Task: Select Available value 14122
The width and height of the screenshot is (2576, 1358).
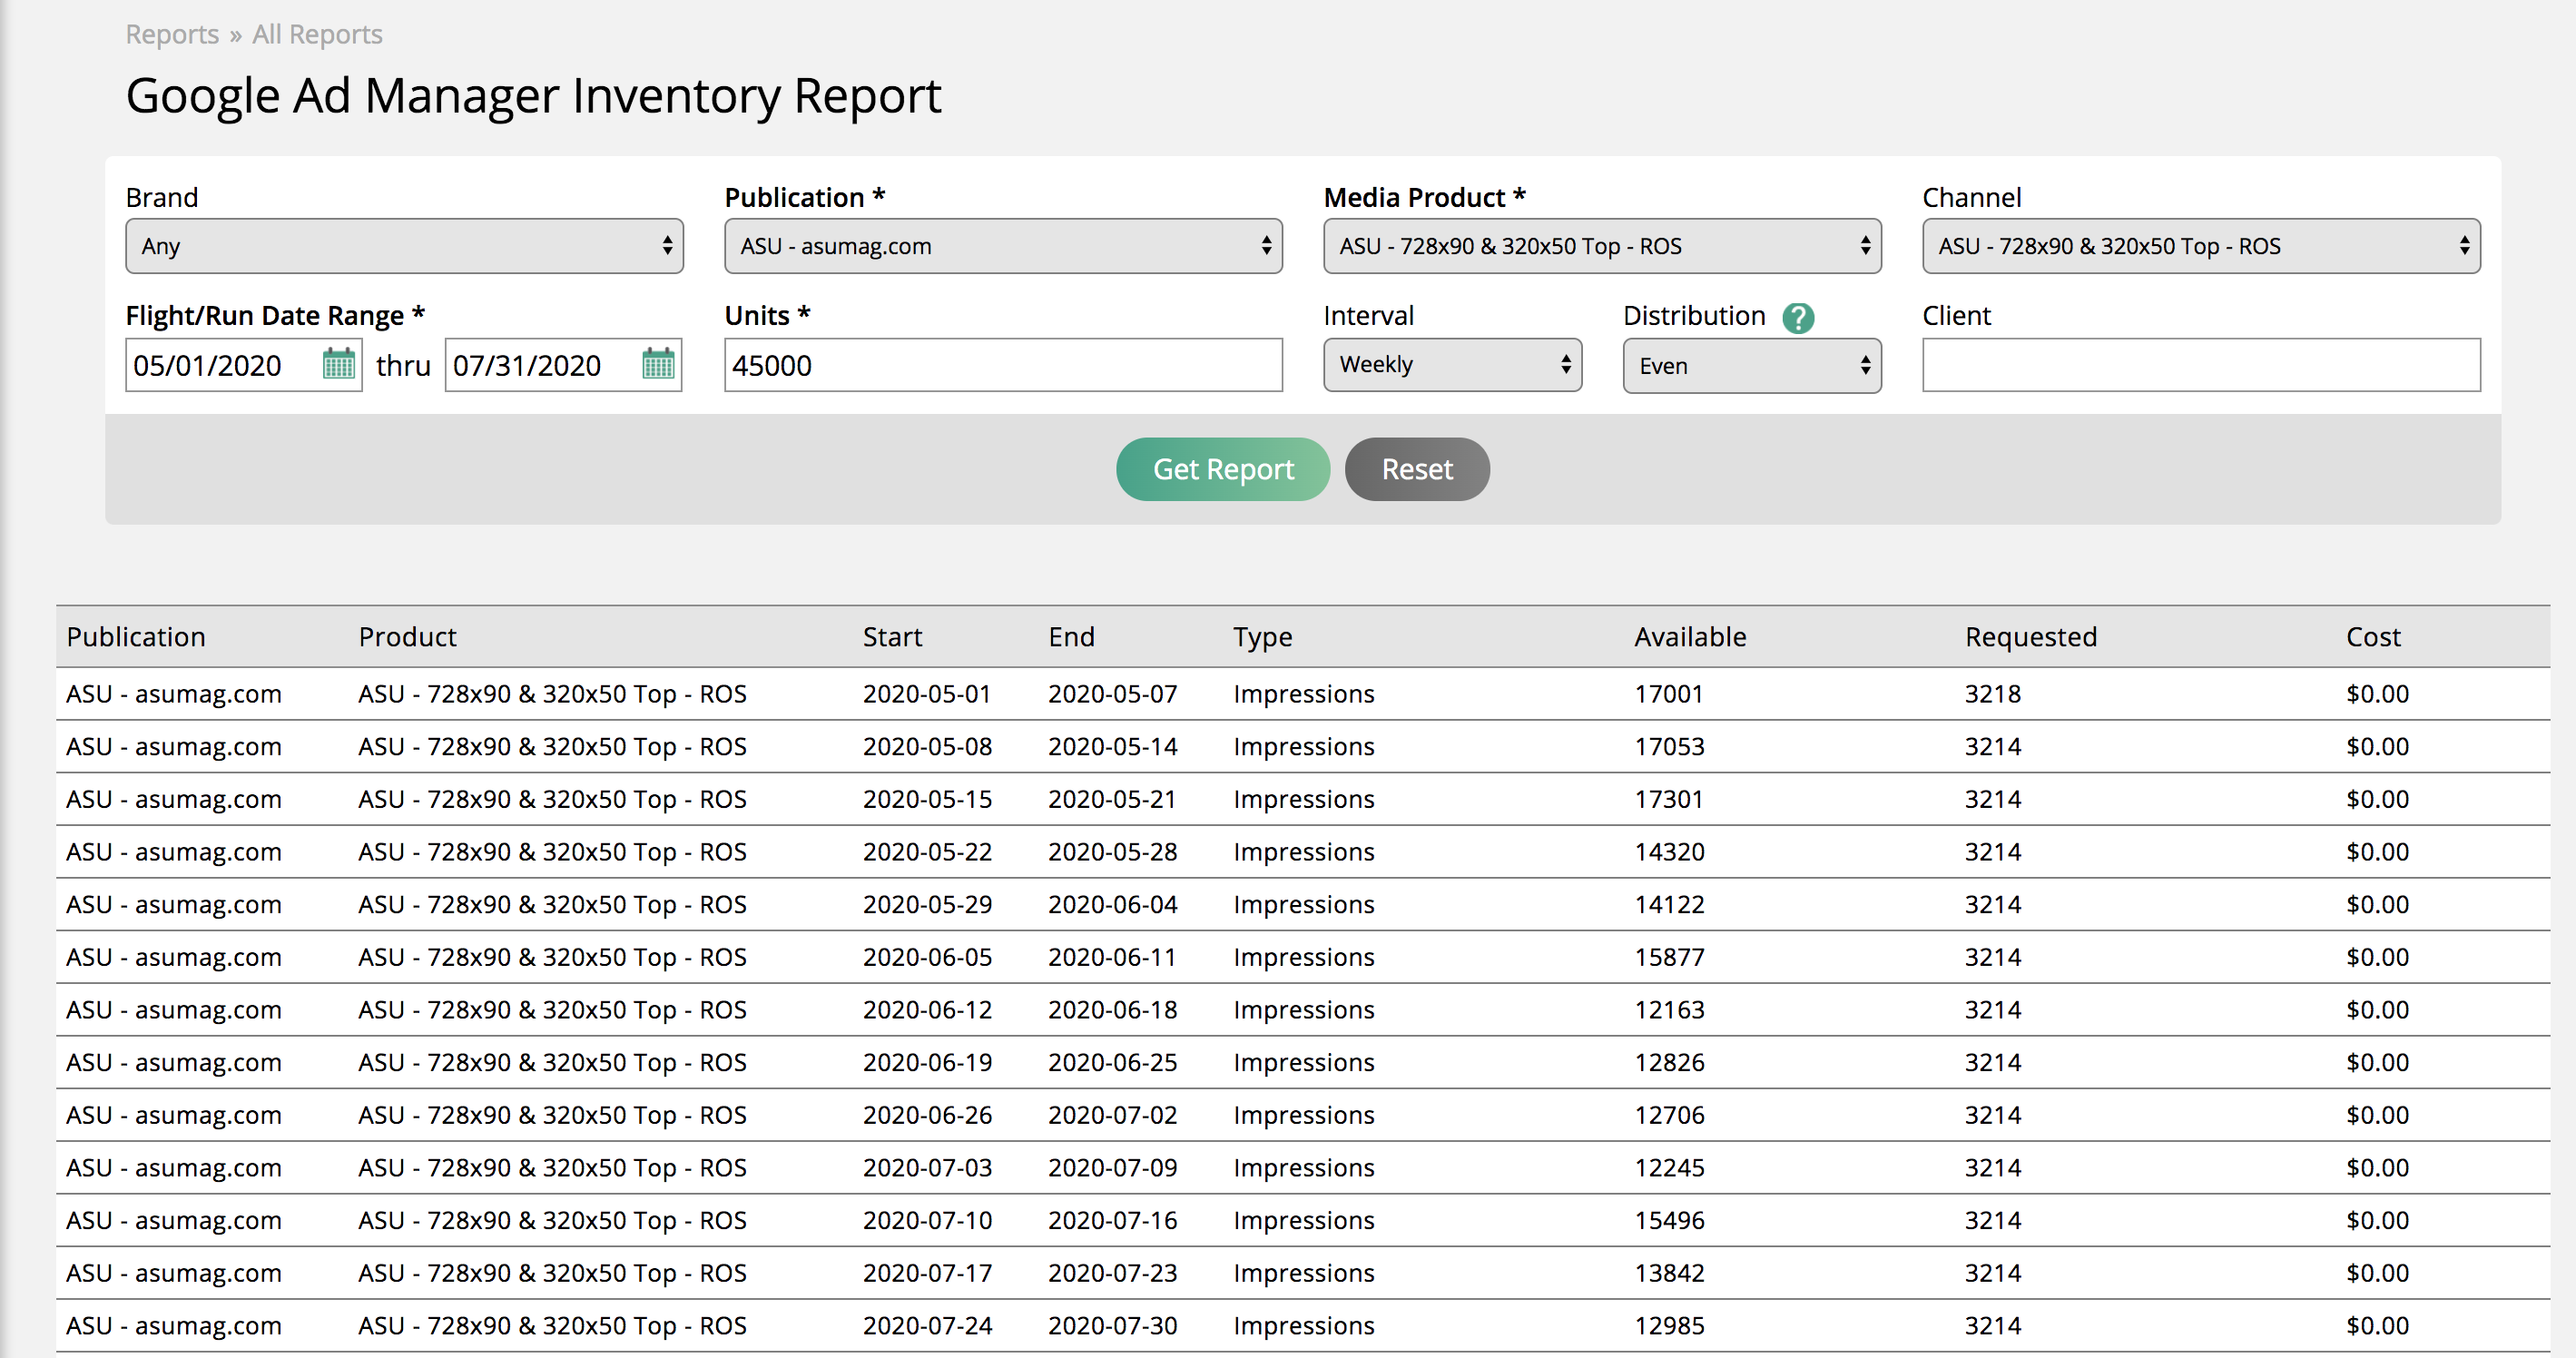Action: pyautogui.click(x=1669, y=904)
